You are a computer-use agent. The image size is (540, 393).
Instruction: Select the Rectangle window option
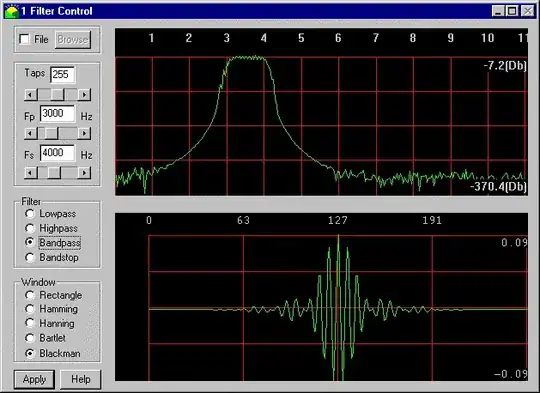click(30, 295)
